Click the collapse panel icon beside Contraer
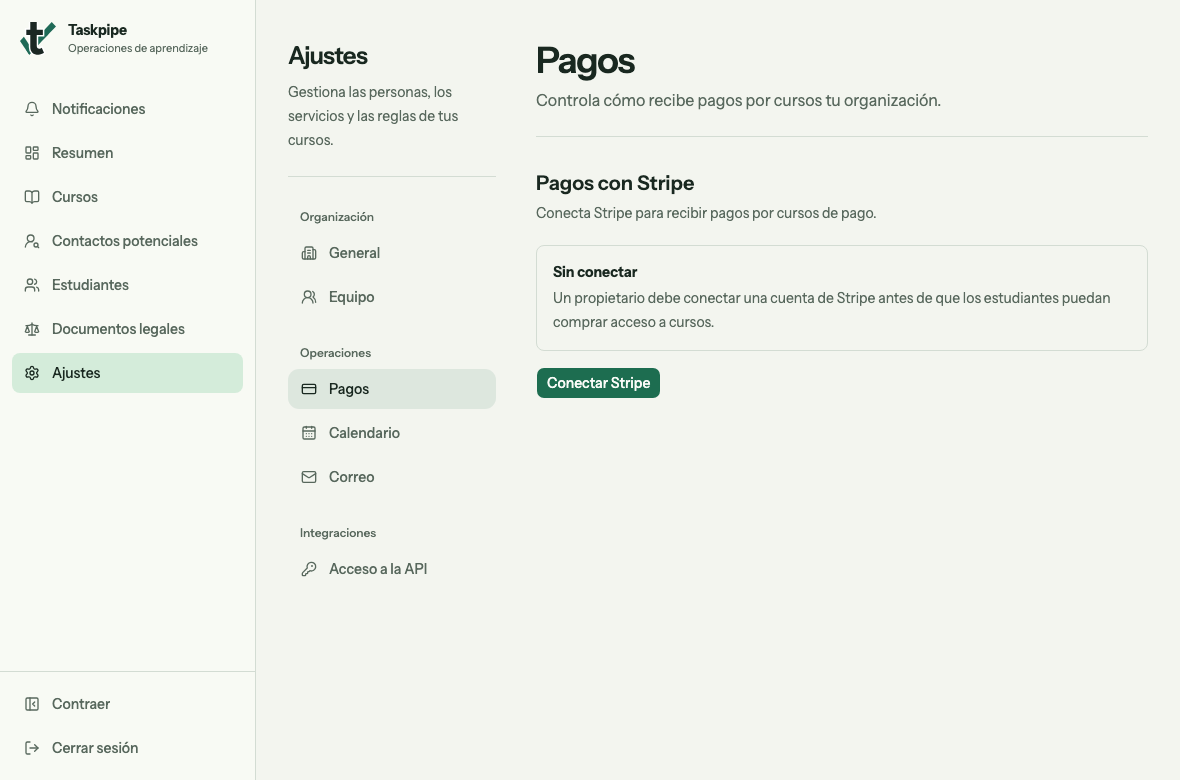This screenshot has height=780, width=1180. (x=32, y=704)
